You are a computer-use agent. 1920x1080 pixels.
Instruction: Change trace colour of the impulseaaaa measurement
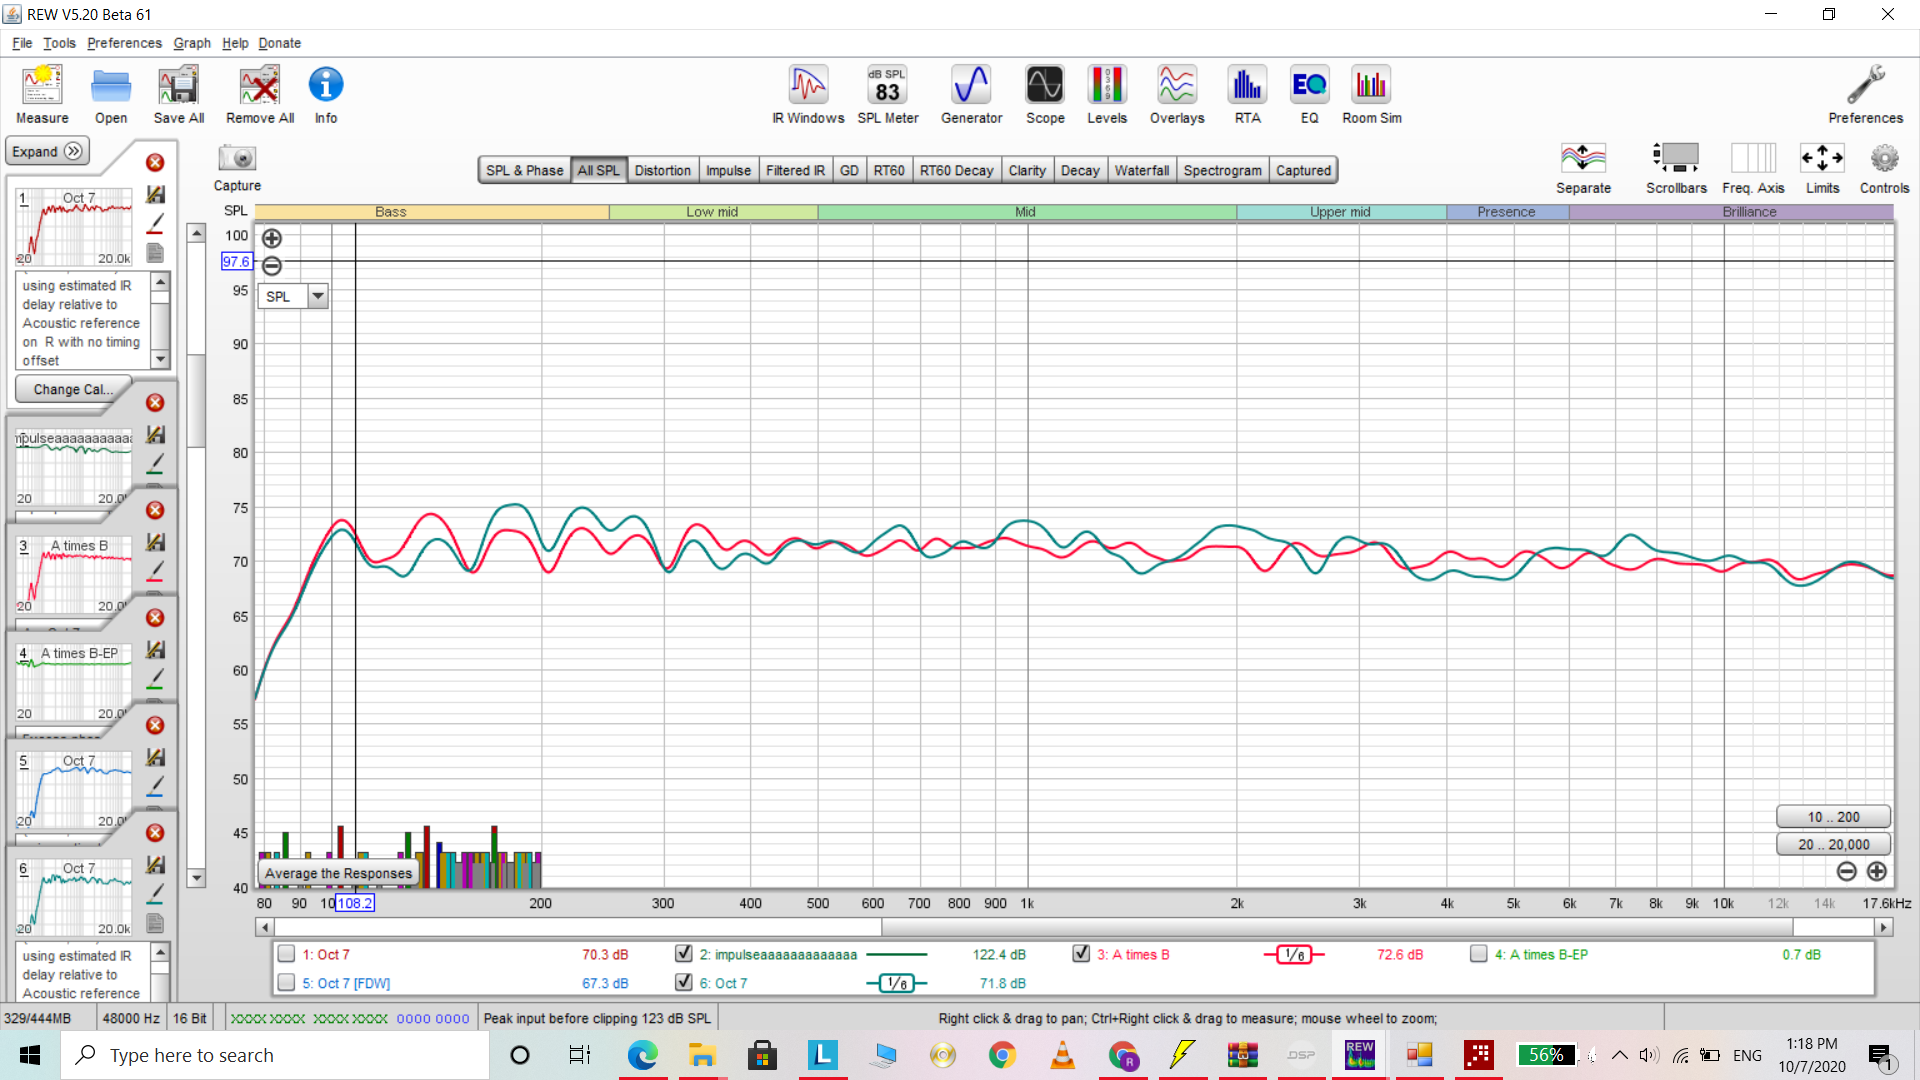(155, 463)
